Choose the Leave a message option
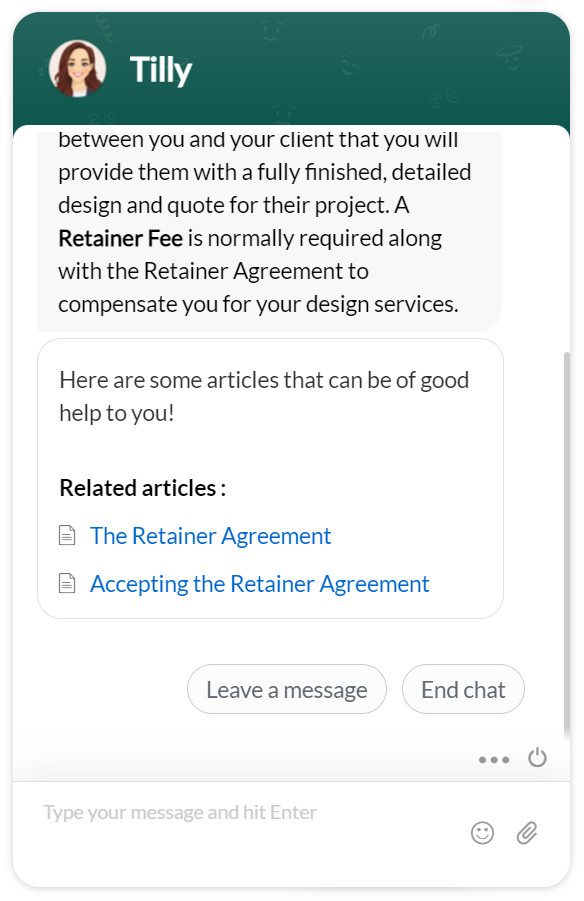The height and width of the screenshot is (901, 584). point(287,690)
